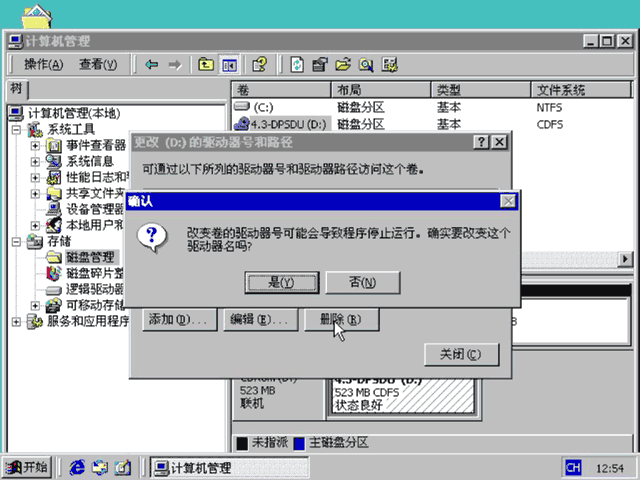Open the properties toolbar icon
Screen dimensions: 640x480
320,64
